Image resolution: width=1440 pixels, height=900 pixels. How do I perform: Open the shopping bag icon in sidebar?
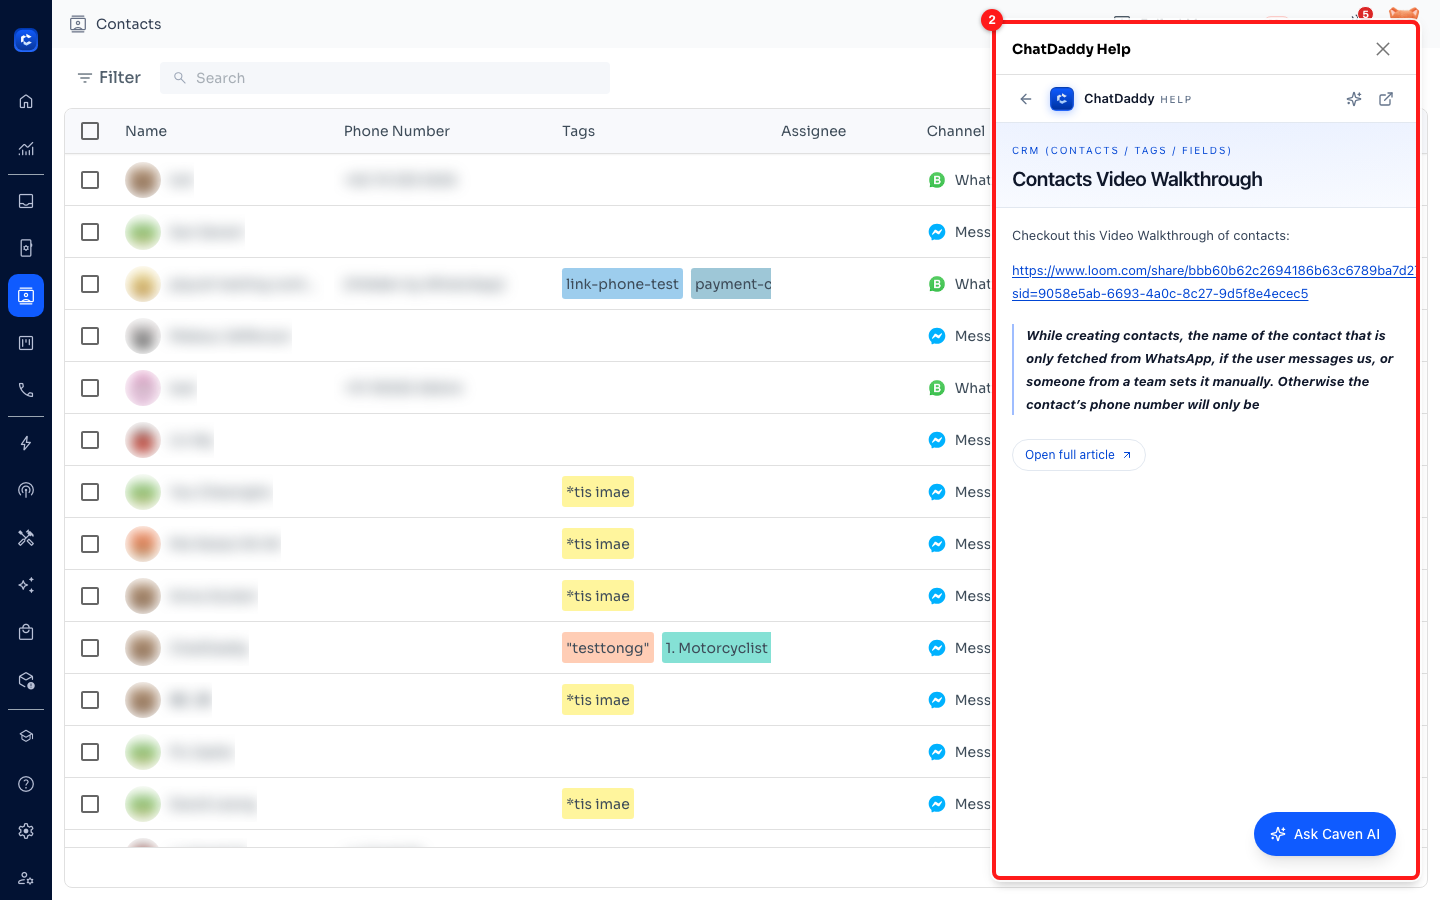[x=26, y=632]
